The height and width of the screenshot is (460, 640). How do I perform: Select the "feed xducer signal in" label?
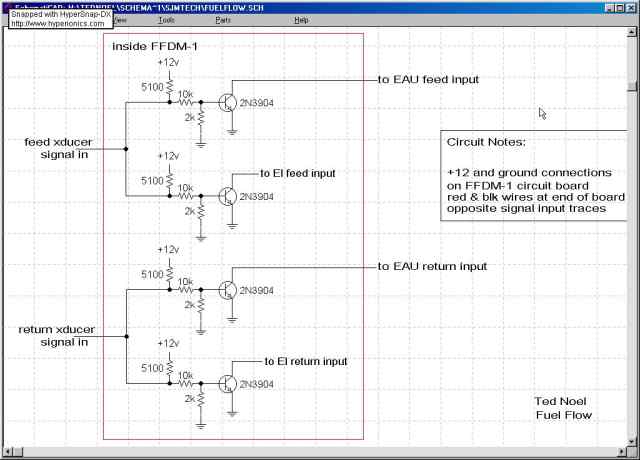pyautogui.click(x=57, y=148)
